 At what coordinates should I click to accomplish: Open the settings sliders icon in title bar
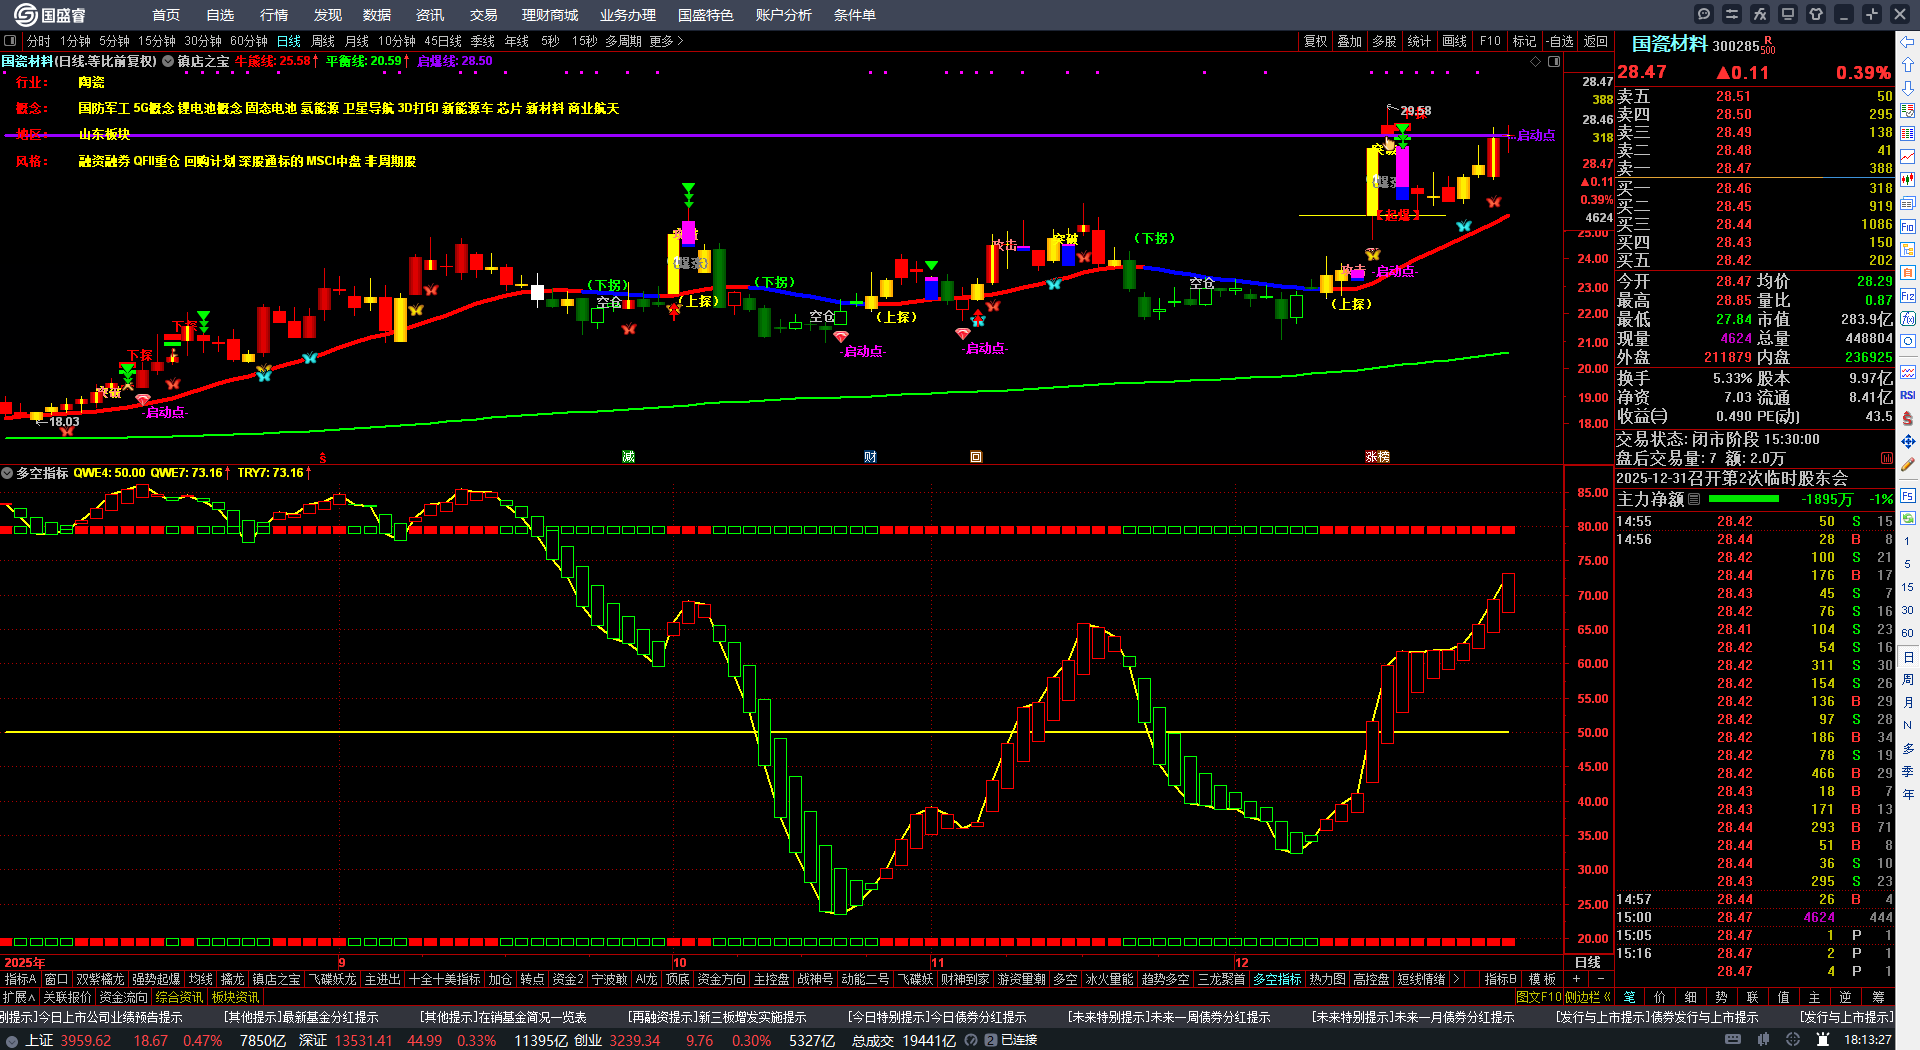tap(1732, 14)
